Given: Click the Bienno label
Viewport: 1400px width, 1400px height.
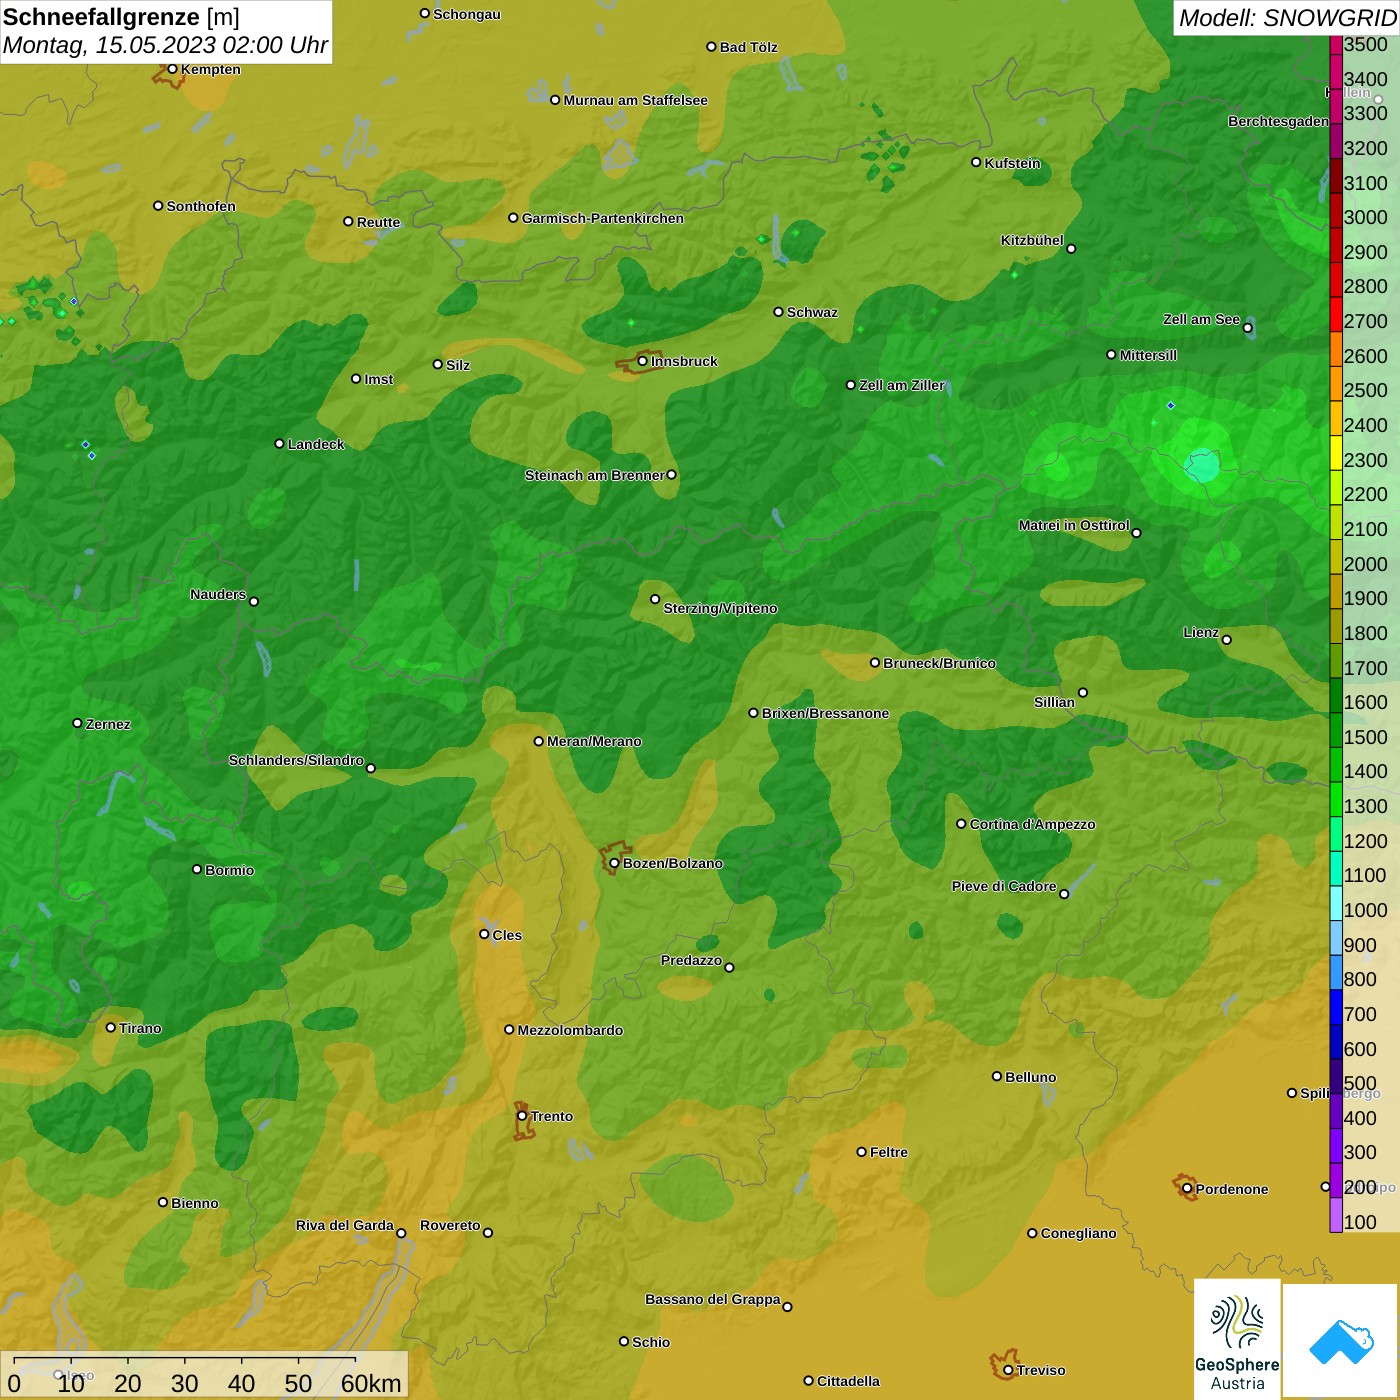Looking at the screenshot, I should [194, 1203].
